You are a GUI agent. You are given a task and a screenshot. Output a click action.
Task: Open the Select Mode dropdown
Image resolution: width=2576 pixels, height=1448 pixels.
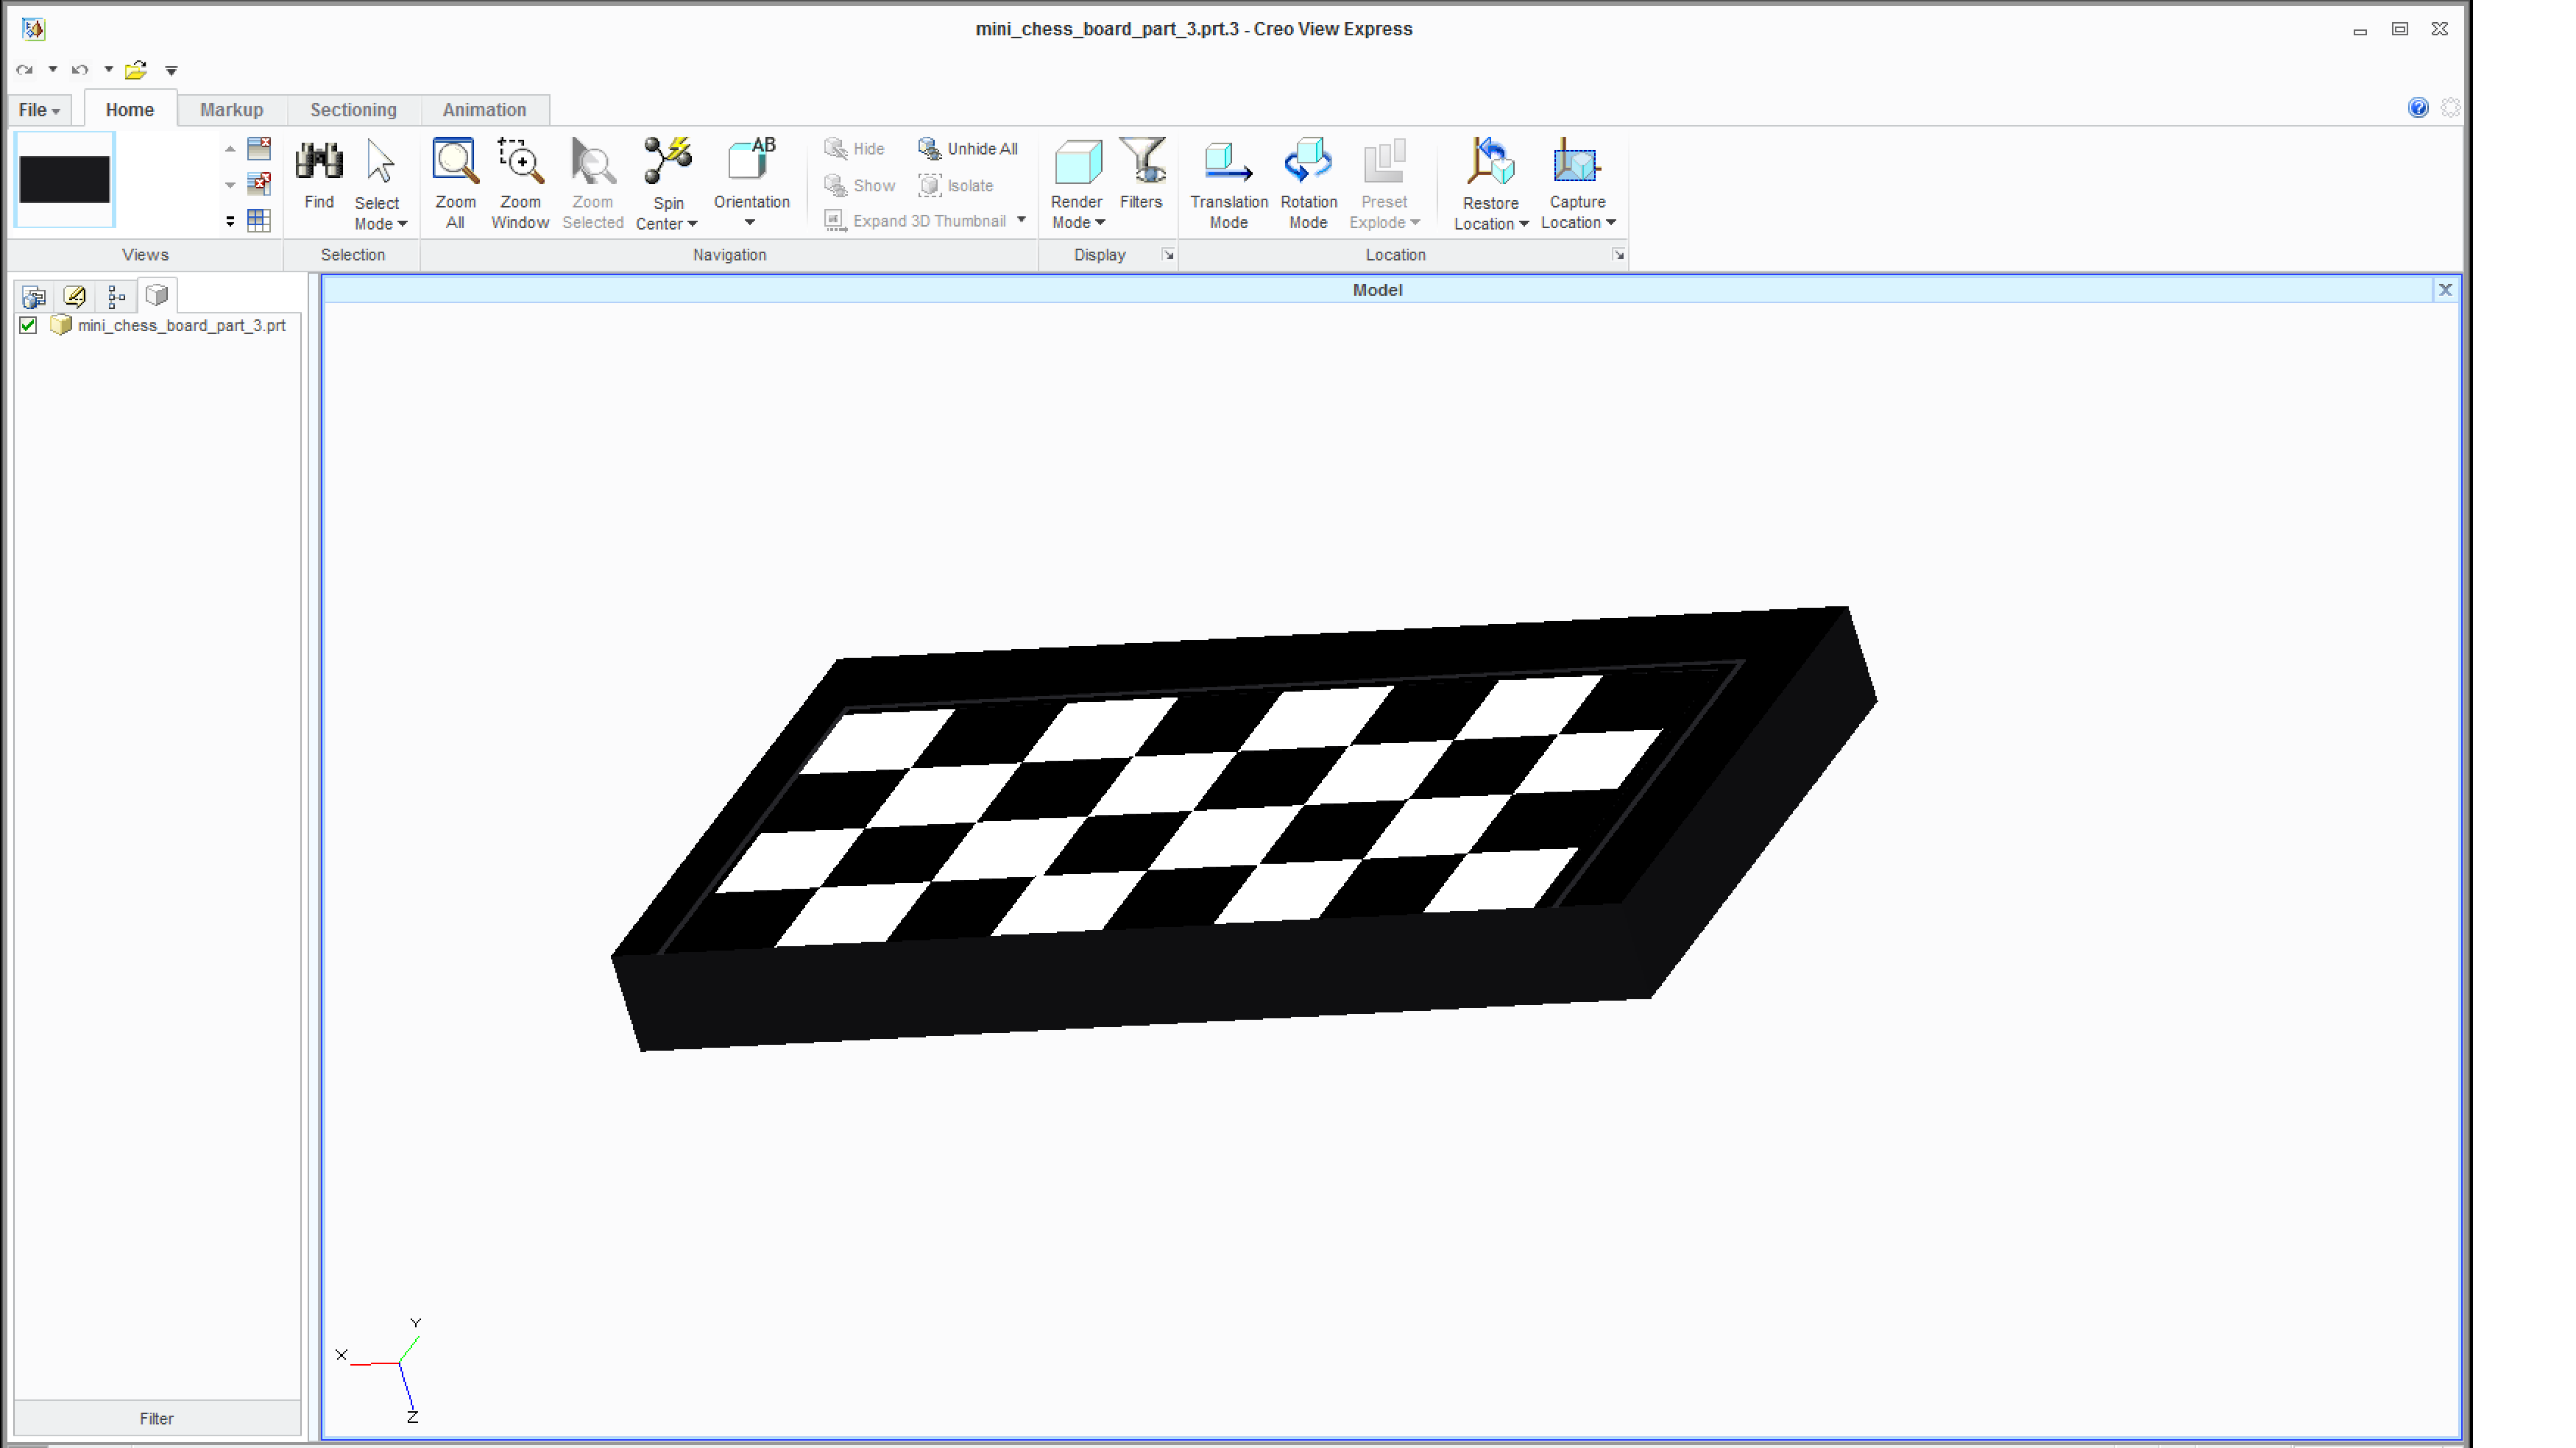point(402,224)
